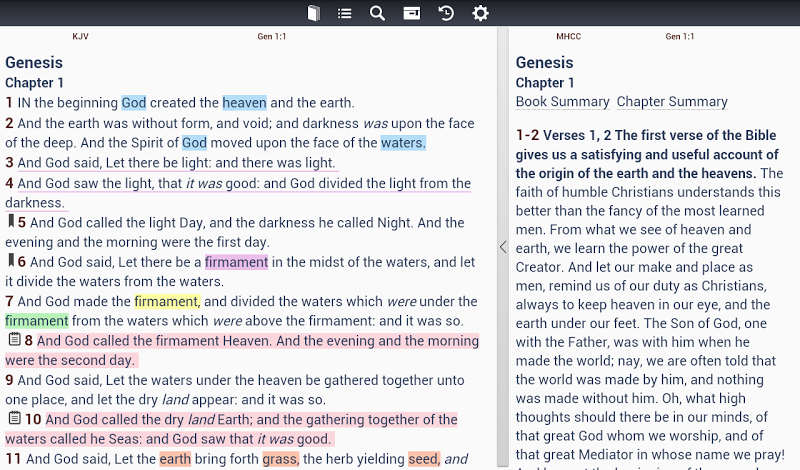Tap underlined verse 3 text
800x470 pixels.
coord(177,163)
